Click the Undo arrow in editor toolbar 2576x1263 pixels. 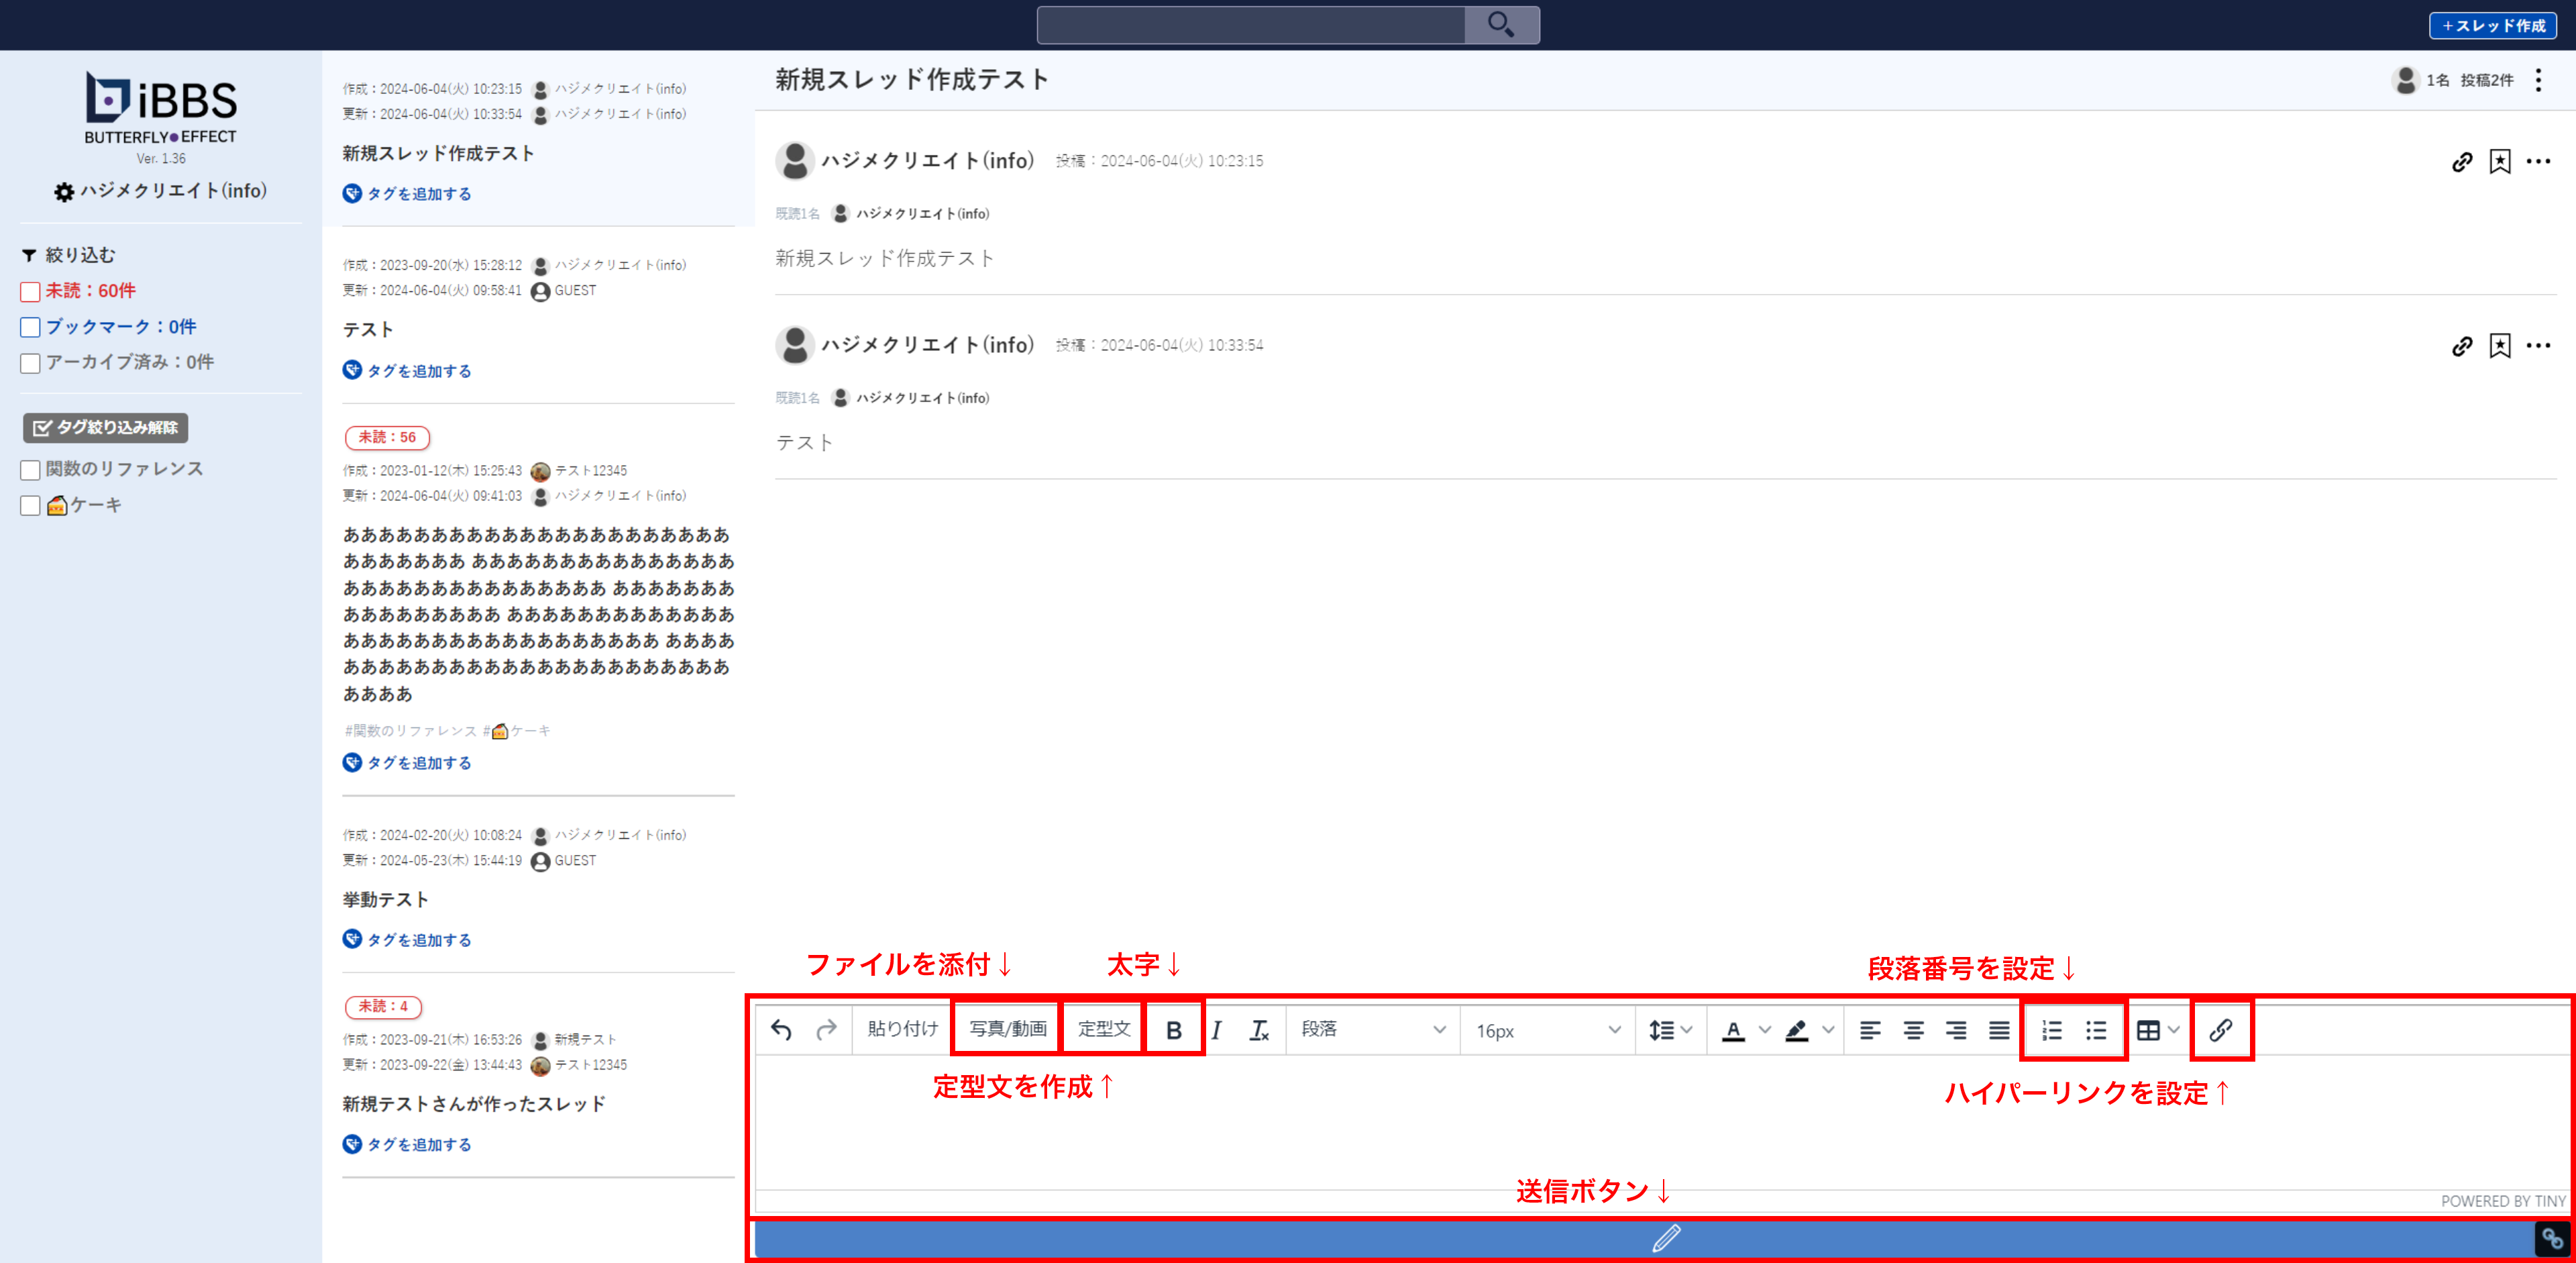click(x=781, y=1030)
